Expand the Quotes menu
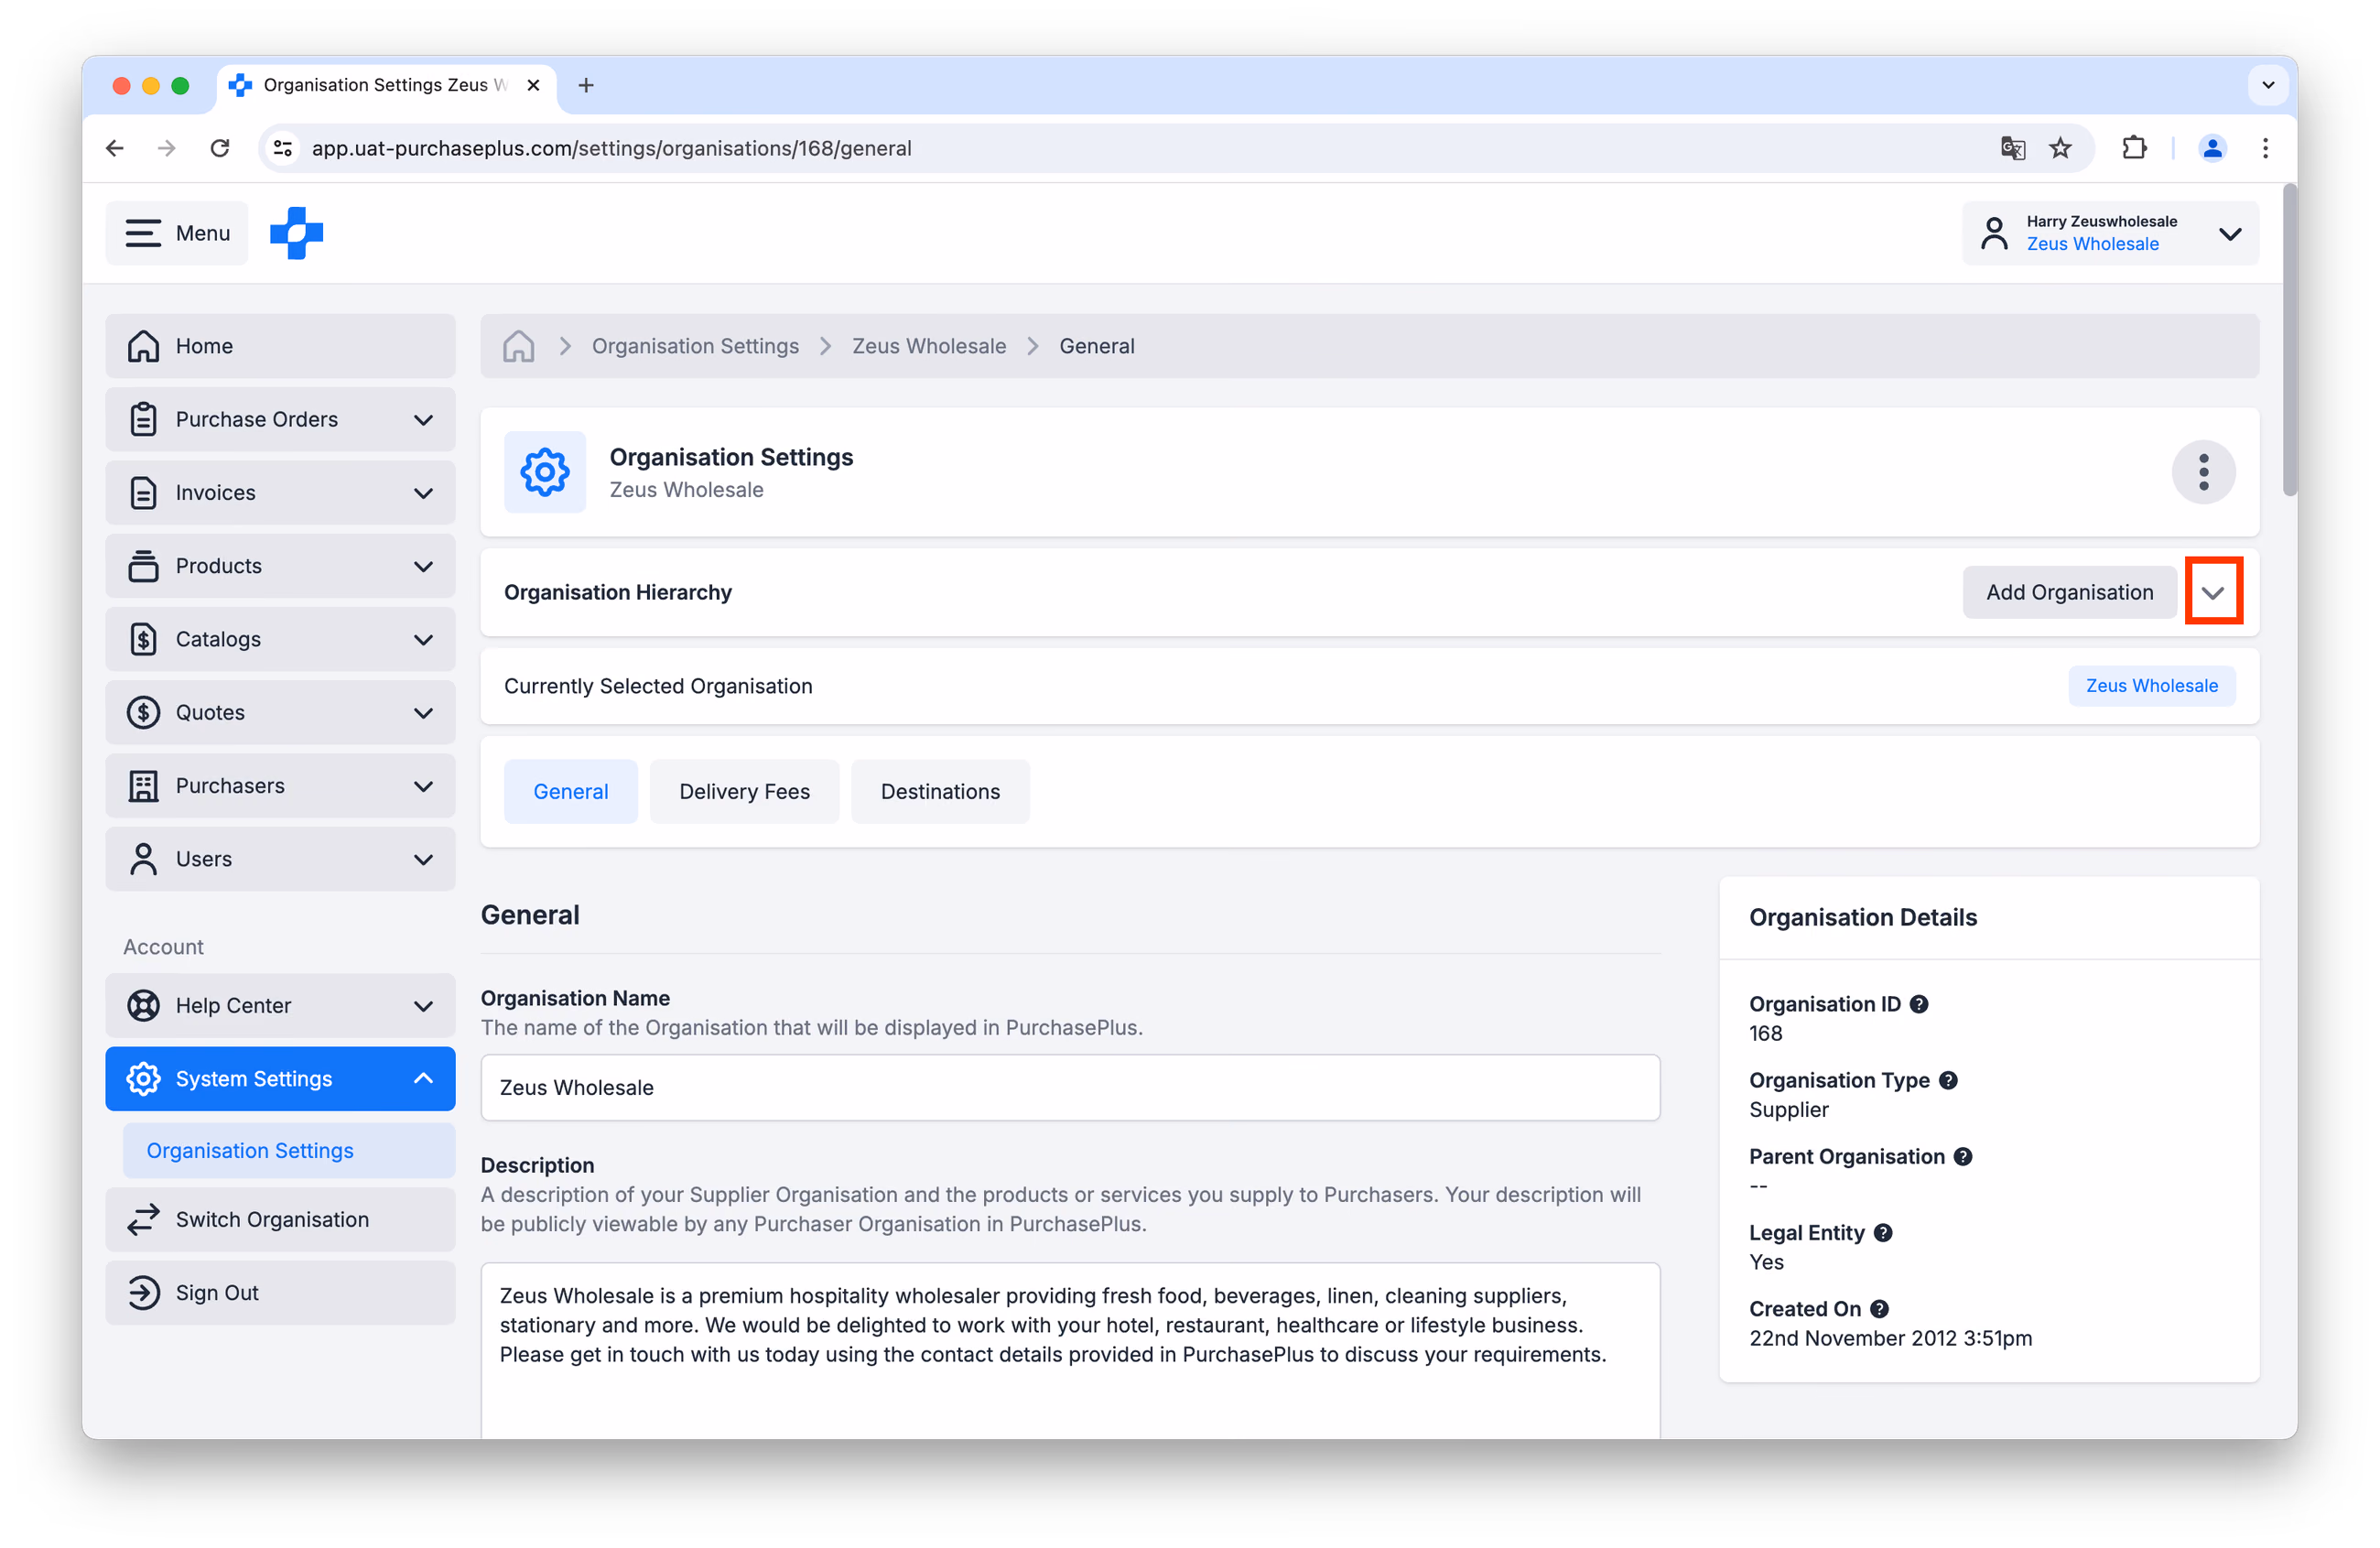 click(x=280, y=712)
